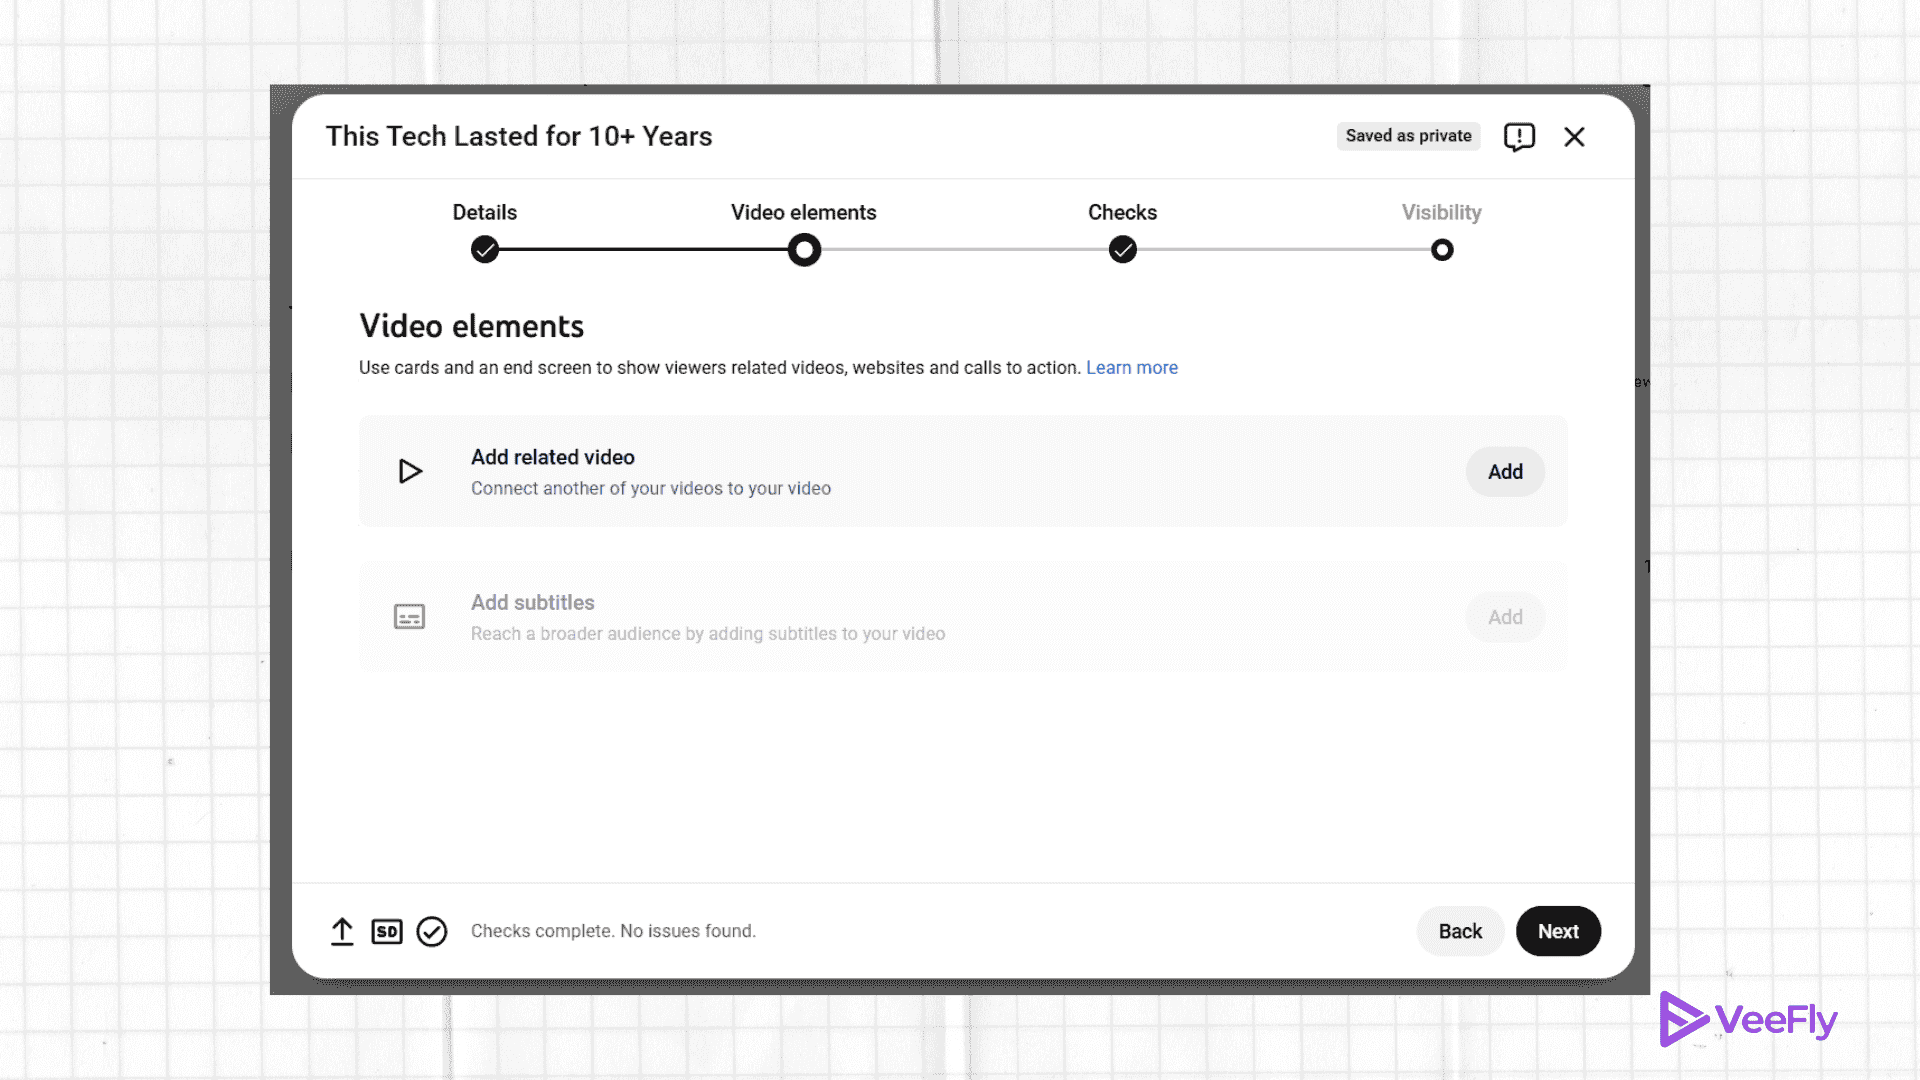Open the Learn more link

[x=1132, y=368]
